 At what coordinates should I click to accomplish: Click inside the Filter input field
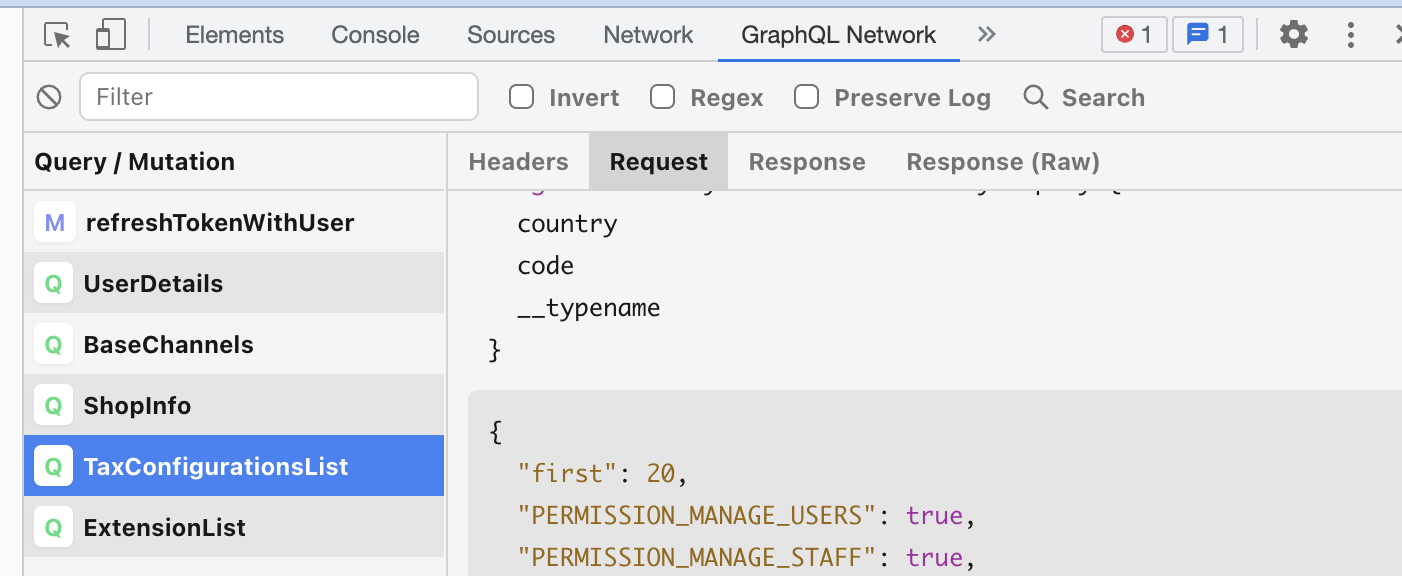[x=278, y=96]
